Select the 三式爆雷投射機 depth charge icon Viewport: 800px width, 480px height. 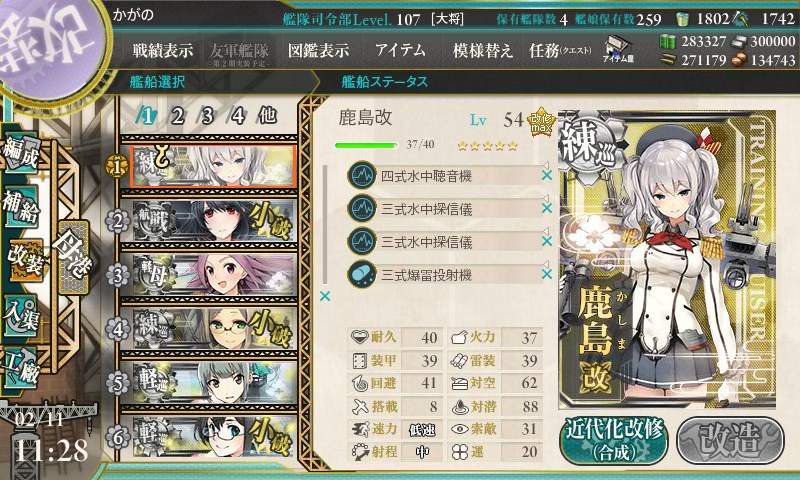click(362, 274)
